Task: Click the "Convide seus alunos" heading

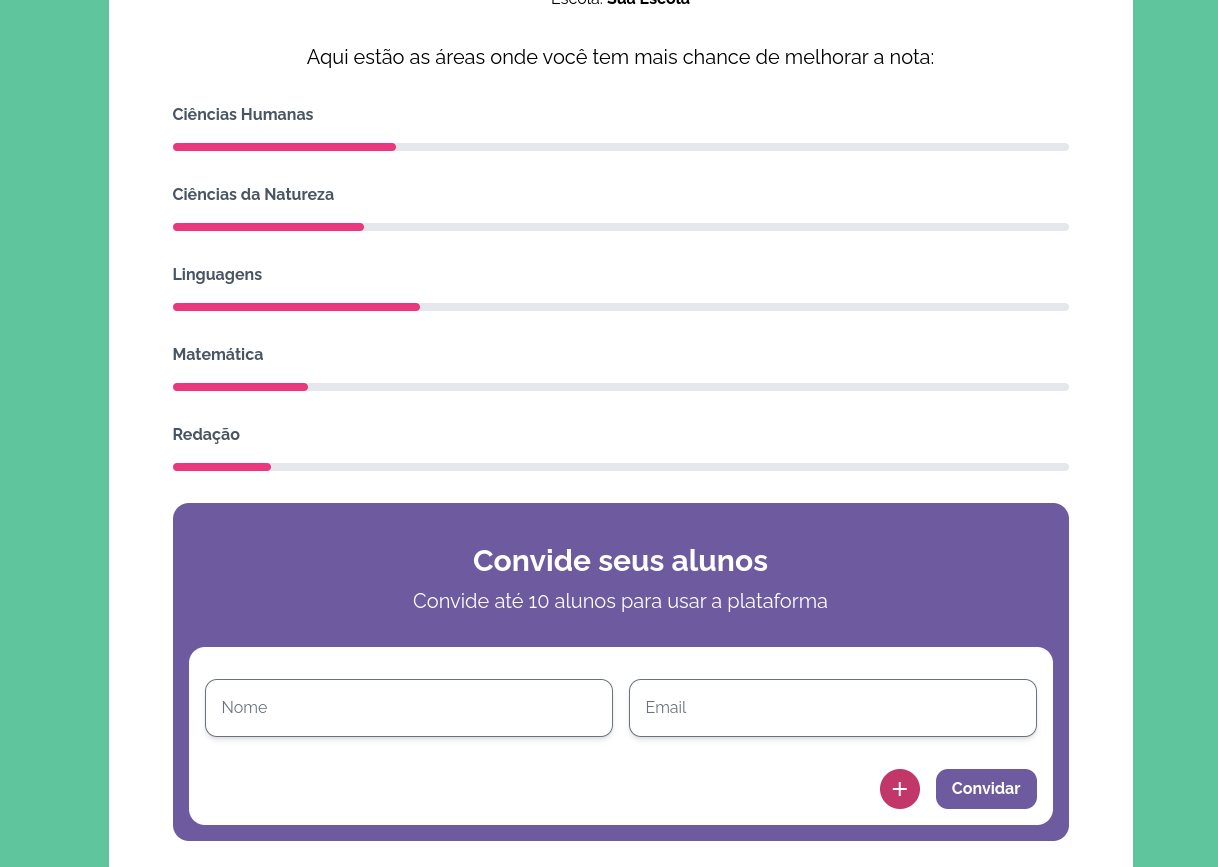Action: tap(620, 561)
